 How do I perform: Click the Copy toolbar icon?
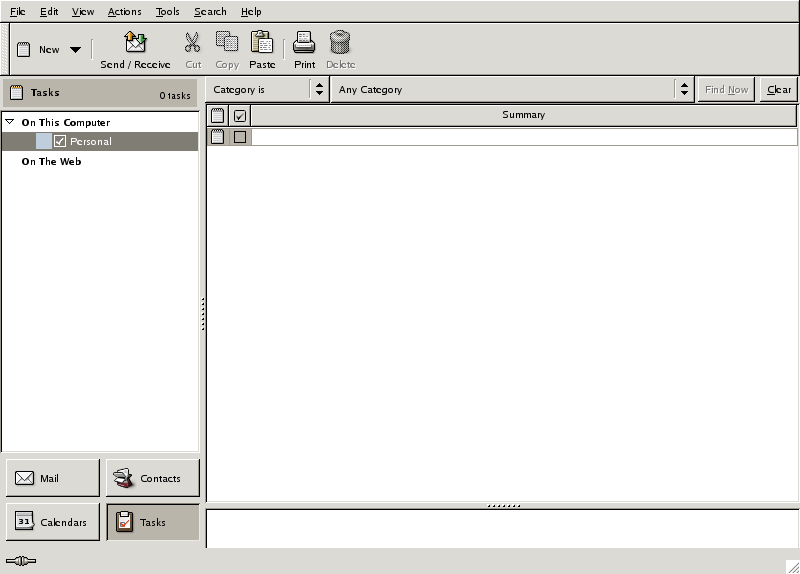pyautogui.click(x=227, y=42)
